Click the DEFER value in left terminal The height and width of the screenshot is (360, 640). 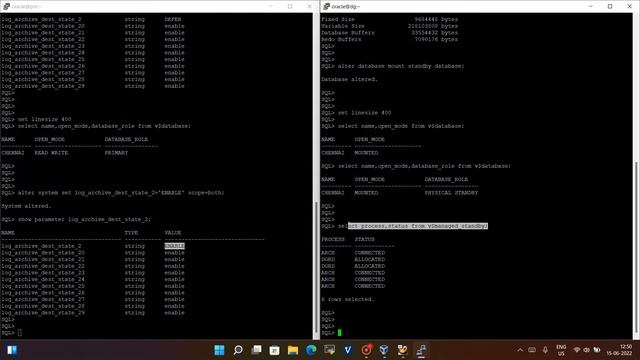click(173, 19)
